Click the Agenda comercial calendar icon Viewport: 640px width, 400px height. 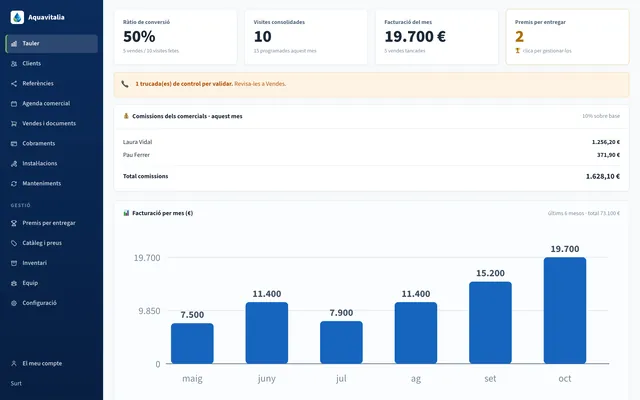point(14,104)
